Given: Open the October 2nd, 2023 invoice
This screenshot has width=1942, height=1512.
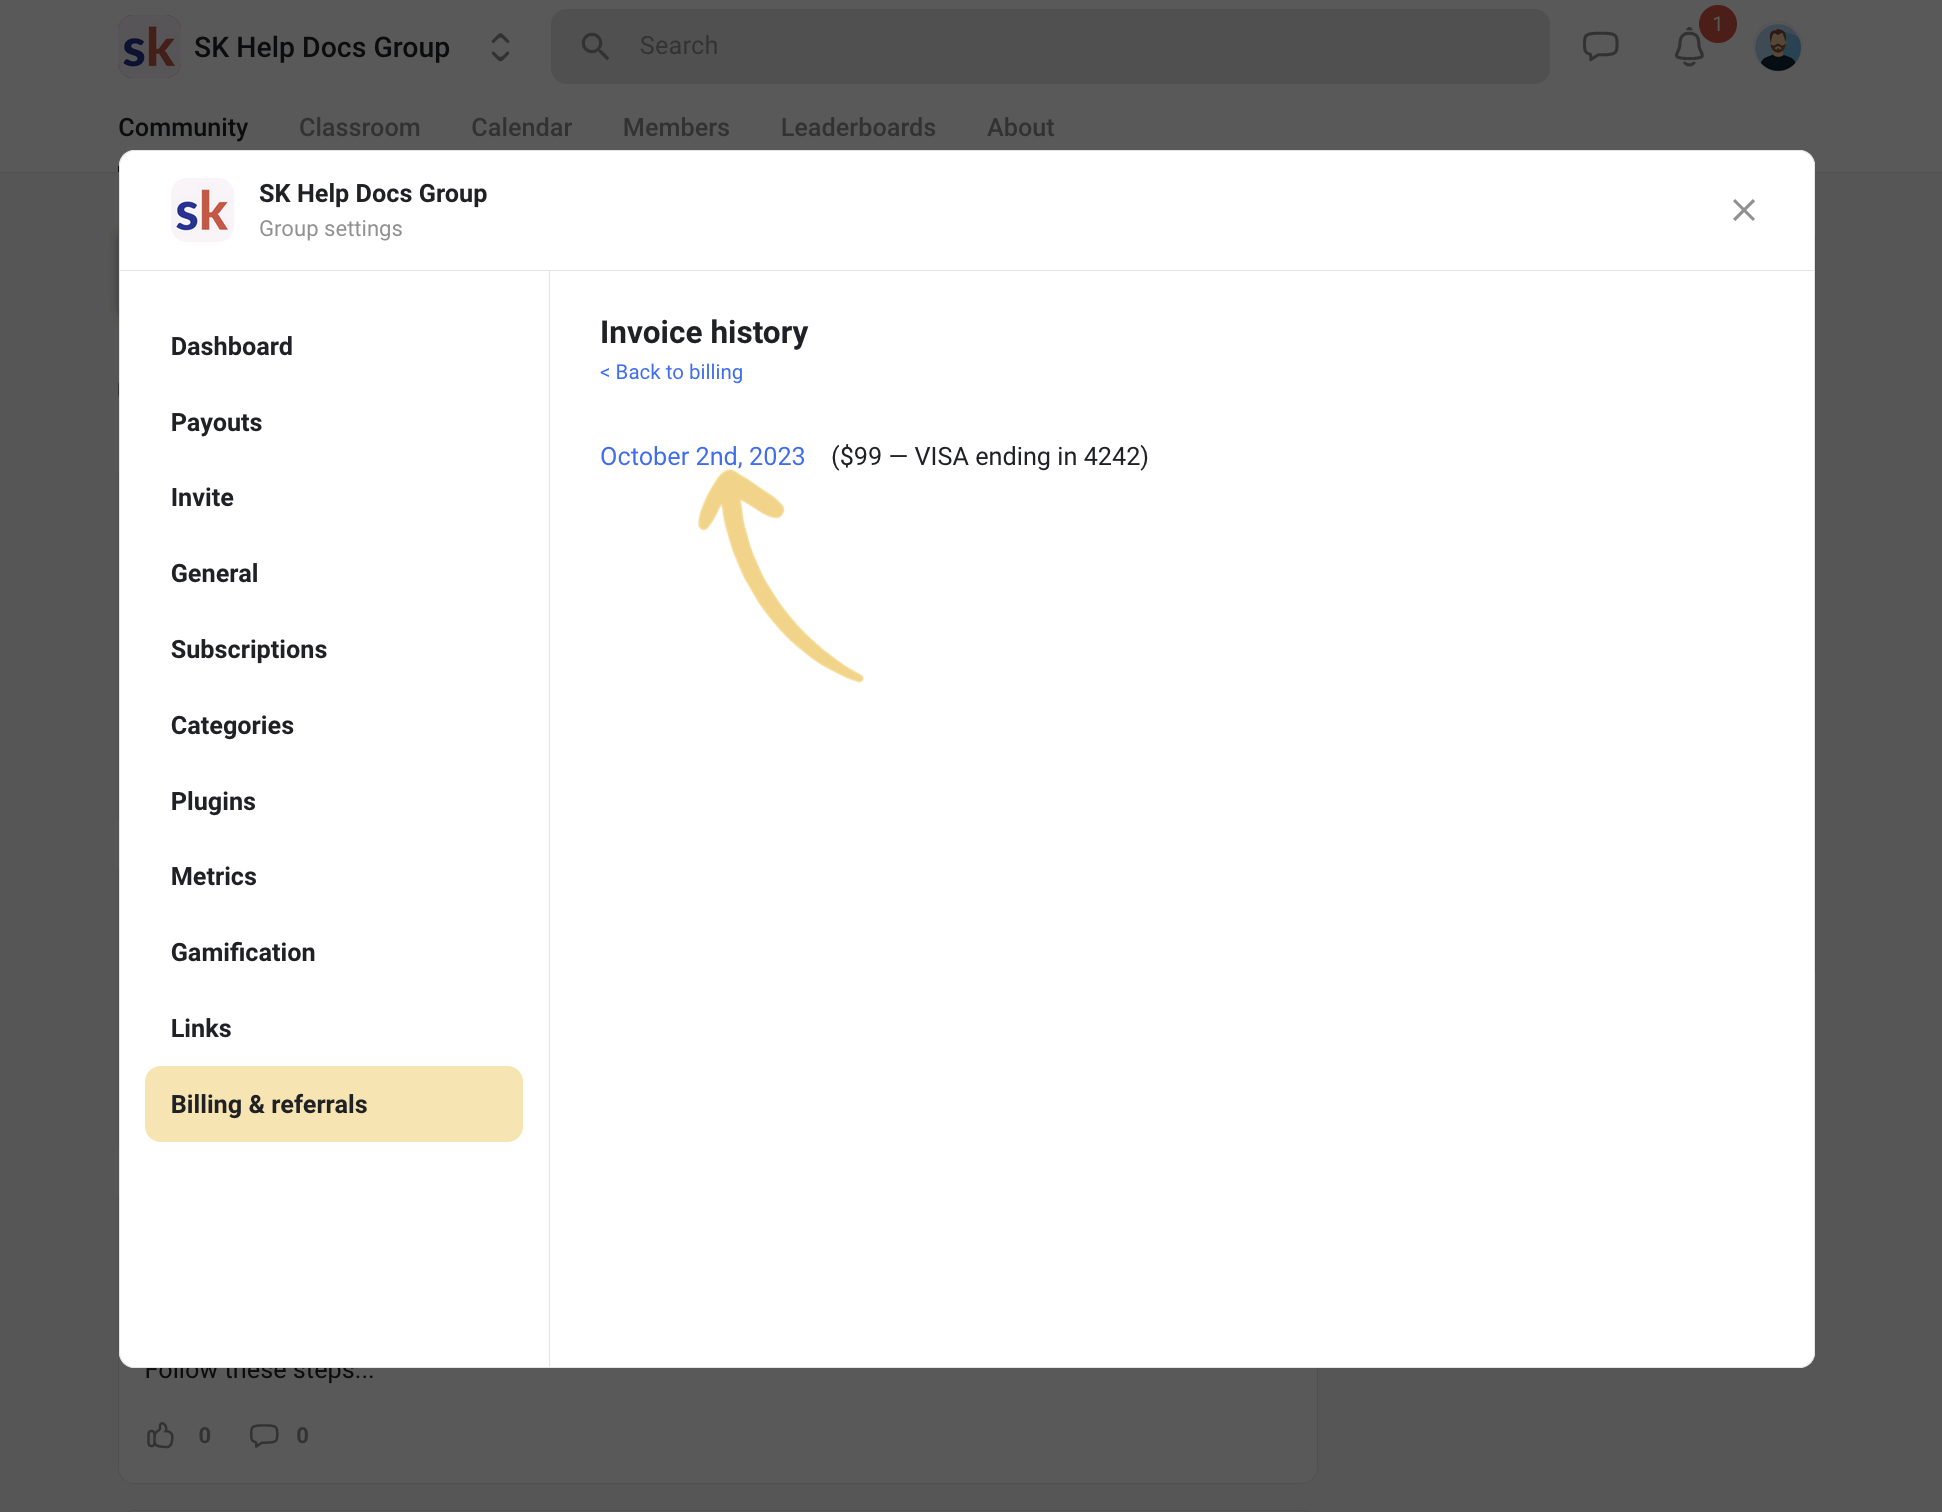Looking at the screenshot, I should pos(702,456).
